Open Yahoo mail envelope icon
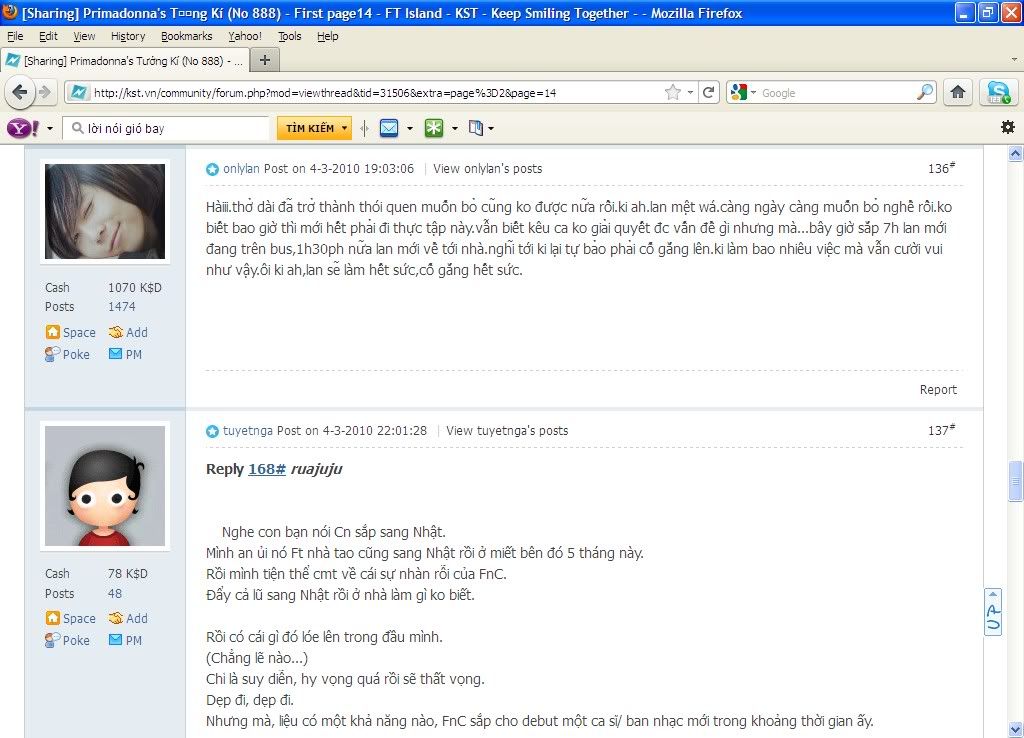 point(389,128)
